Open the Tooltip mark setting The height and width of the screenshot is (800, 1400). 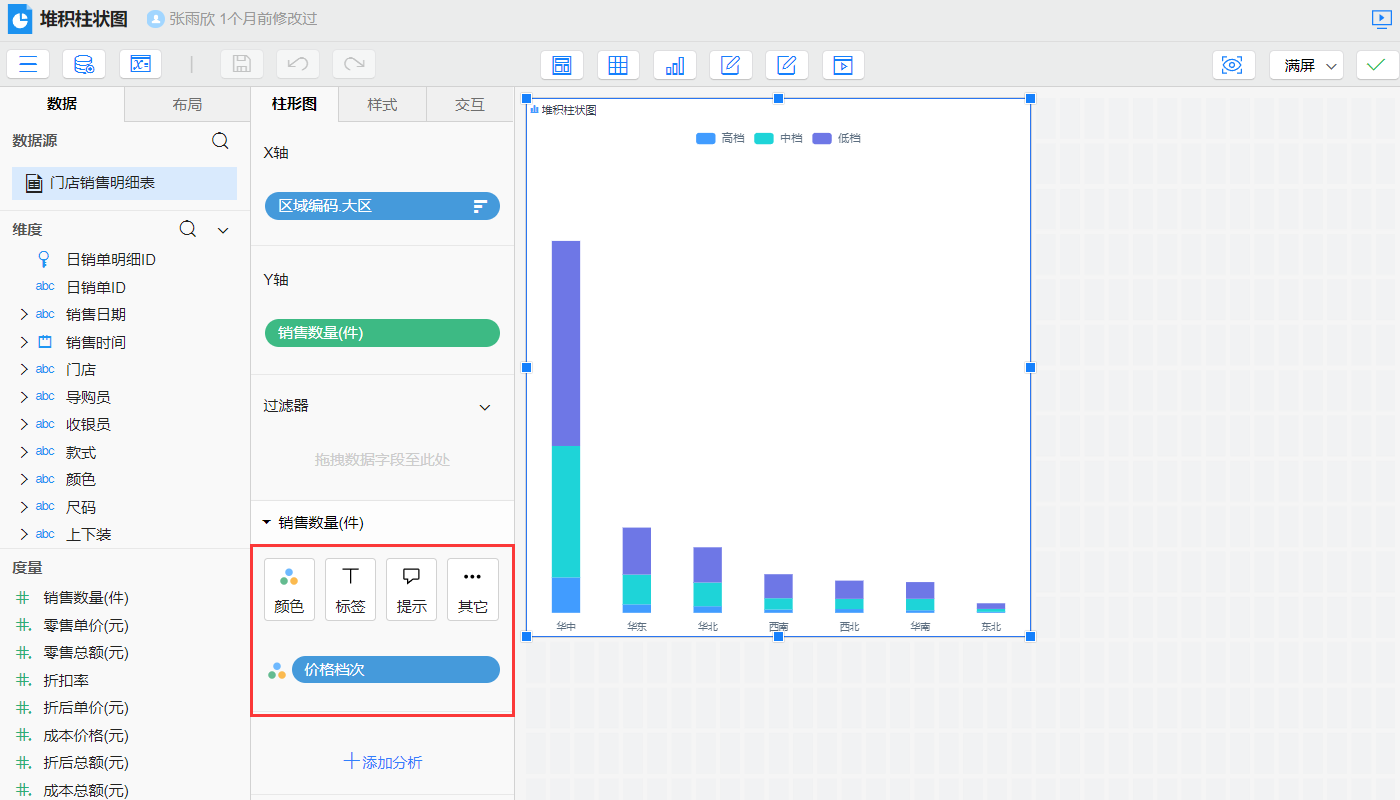[x=411, y=589]
